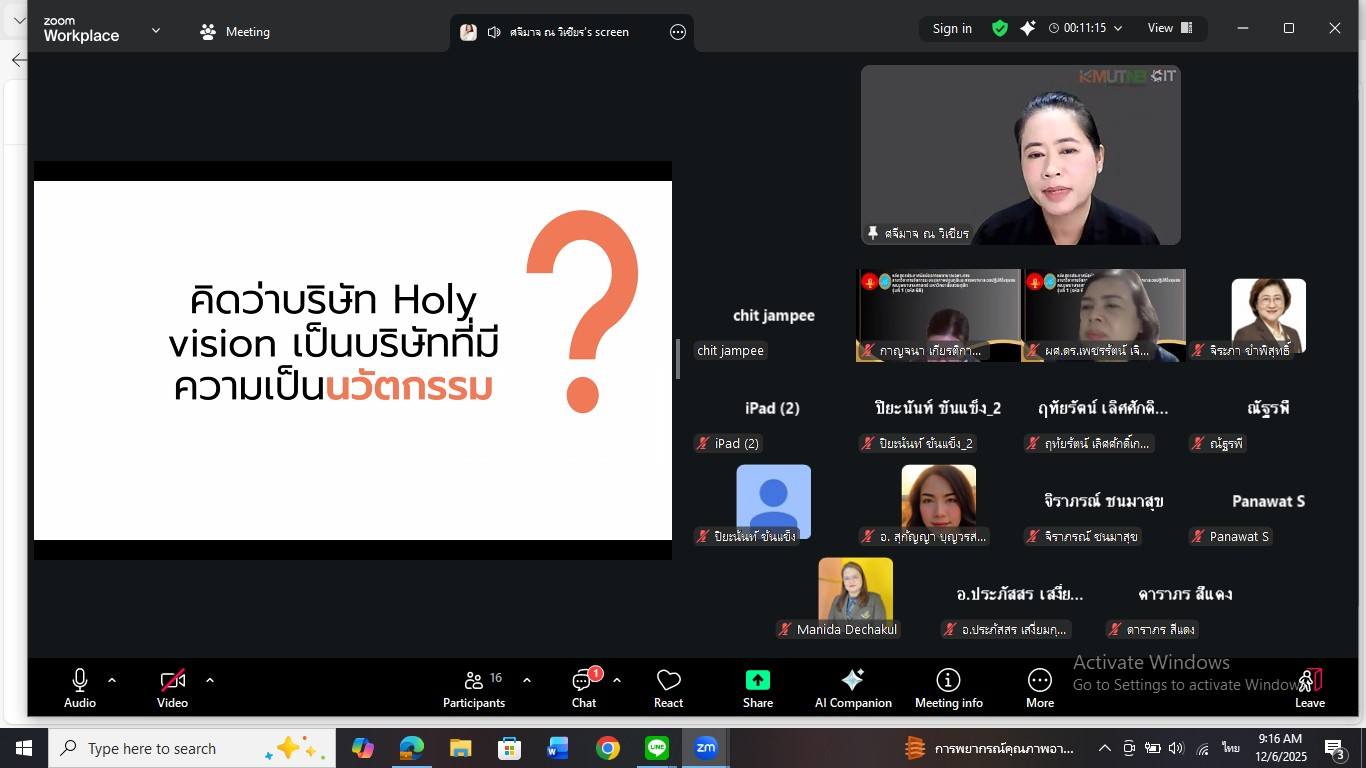1366x768 pixels.
Task: Click the Sign in button
Action: point(951,28)
